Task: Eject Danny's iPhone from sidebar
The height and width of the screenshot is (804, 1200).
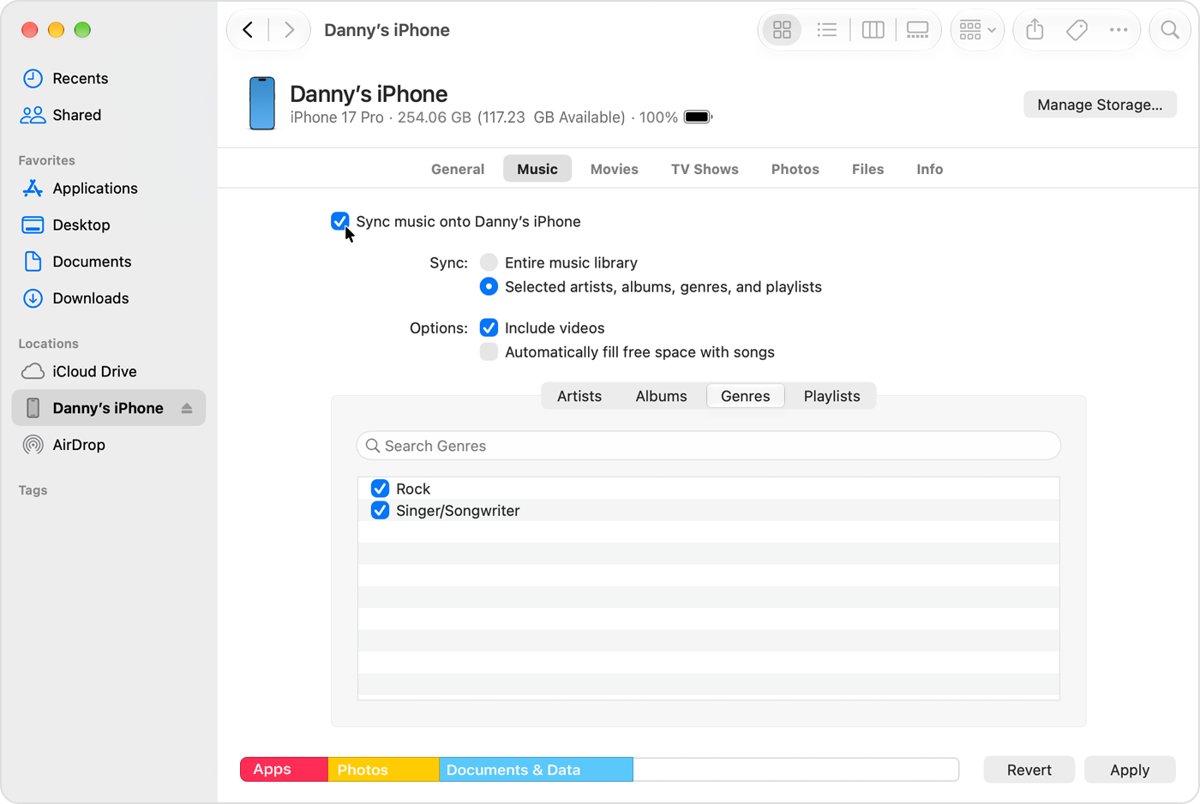Action: tap(187, 408)
